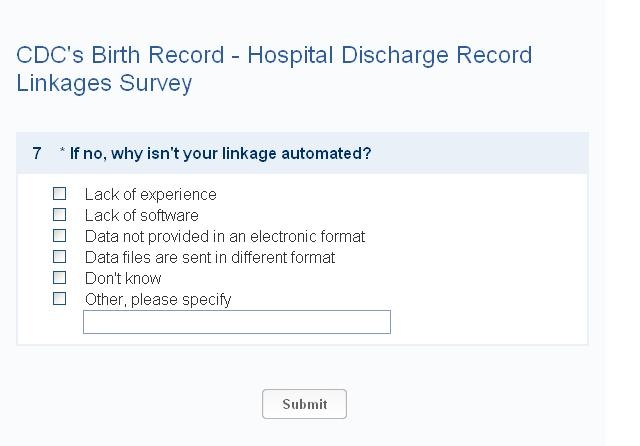Click the "Linkages Survey" heading line
The image size is (640, 446).
pos(104,83)
